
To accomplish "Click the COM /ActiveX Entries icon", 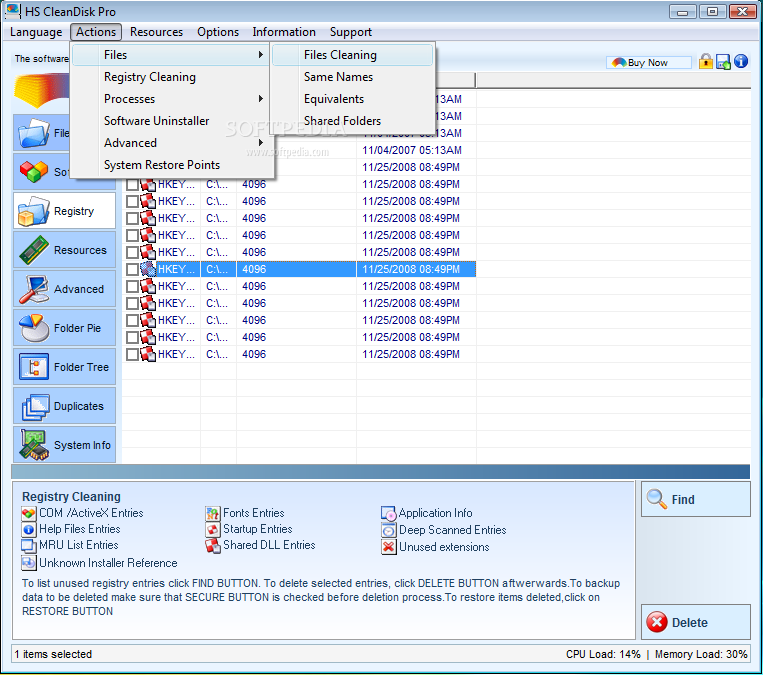I will pyautogui.click(x=29, y=513).
